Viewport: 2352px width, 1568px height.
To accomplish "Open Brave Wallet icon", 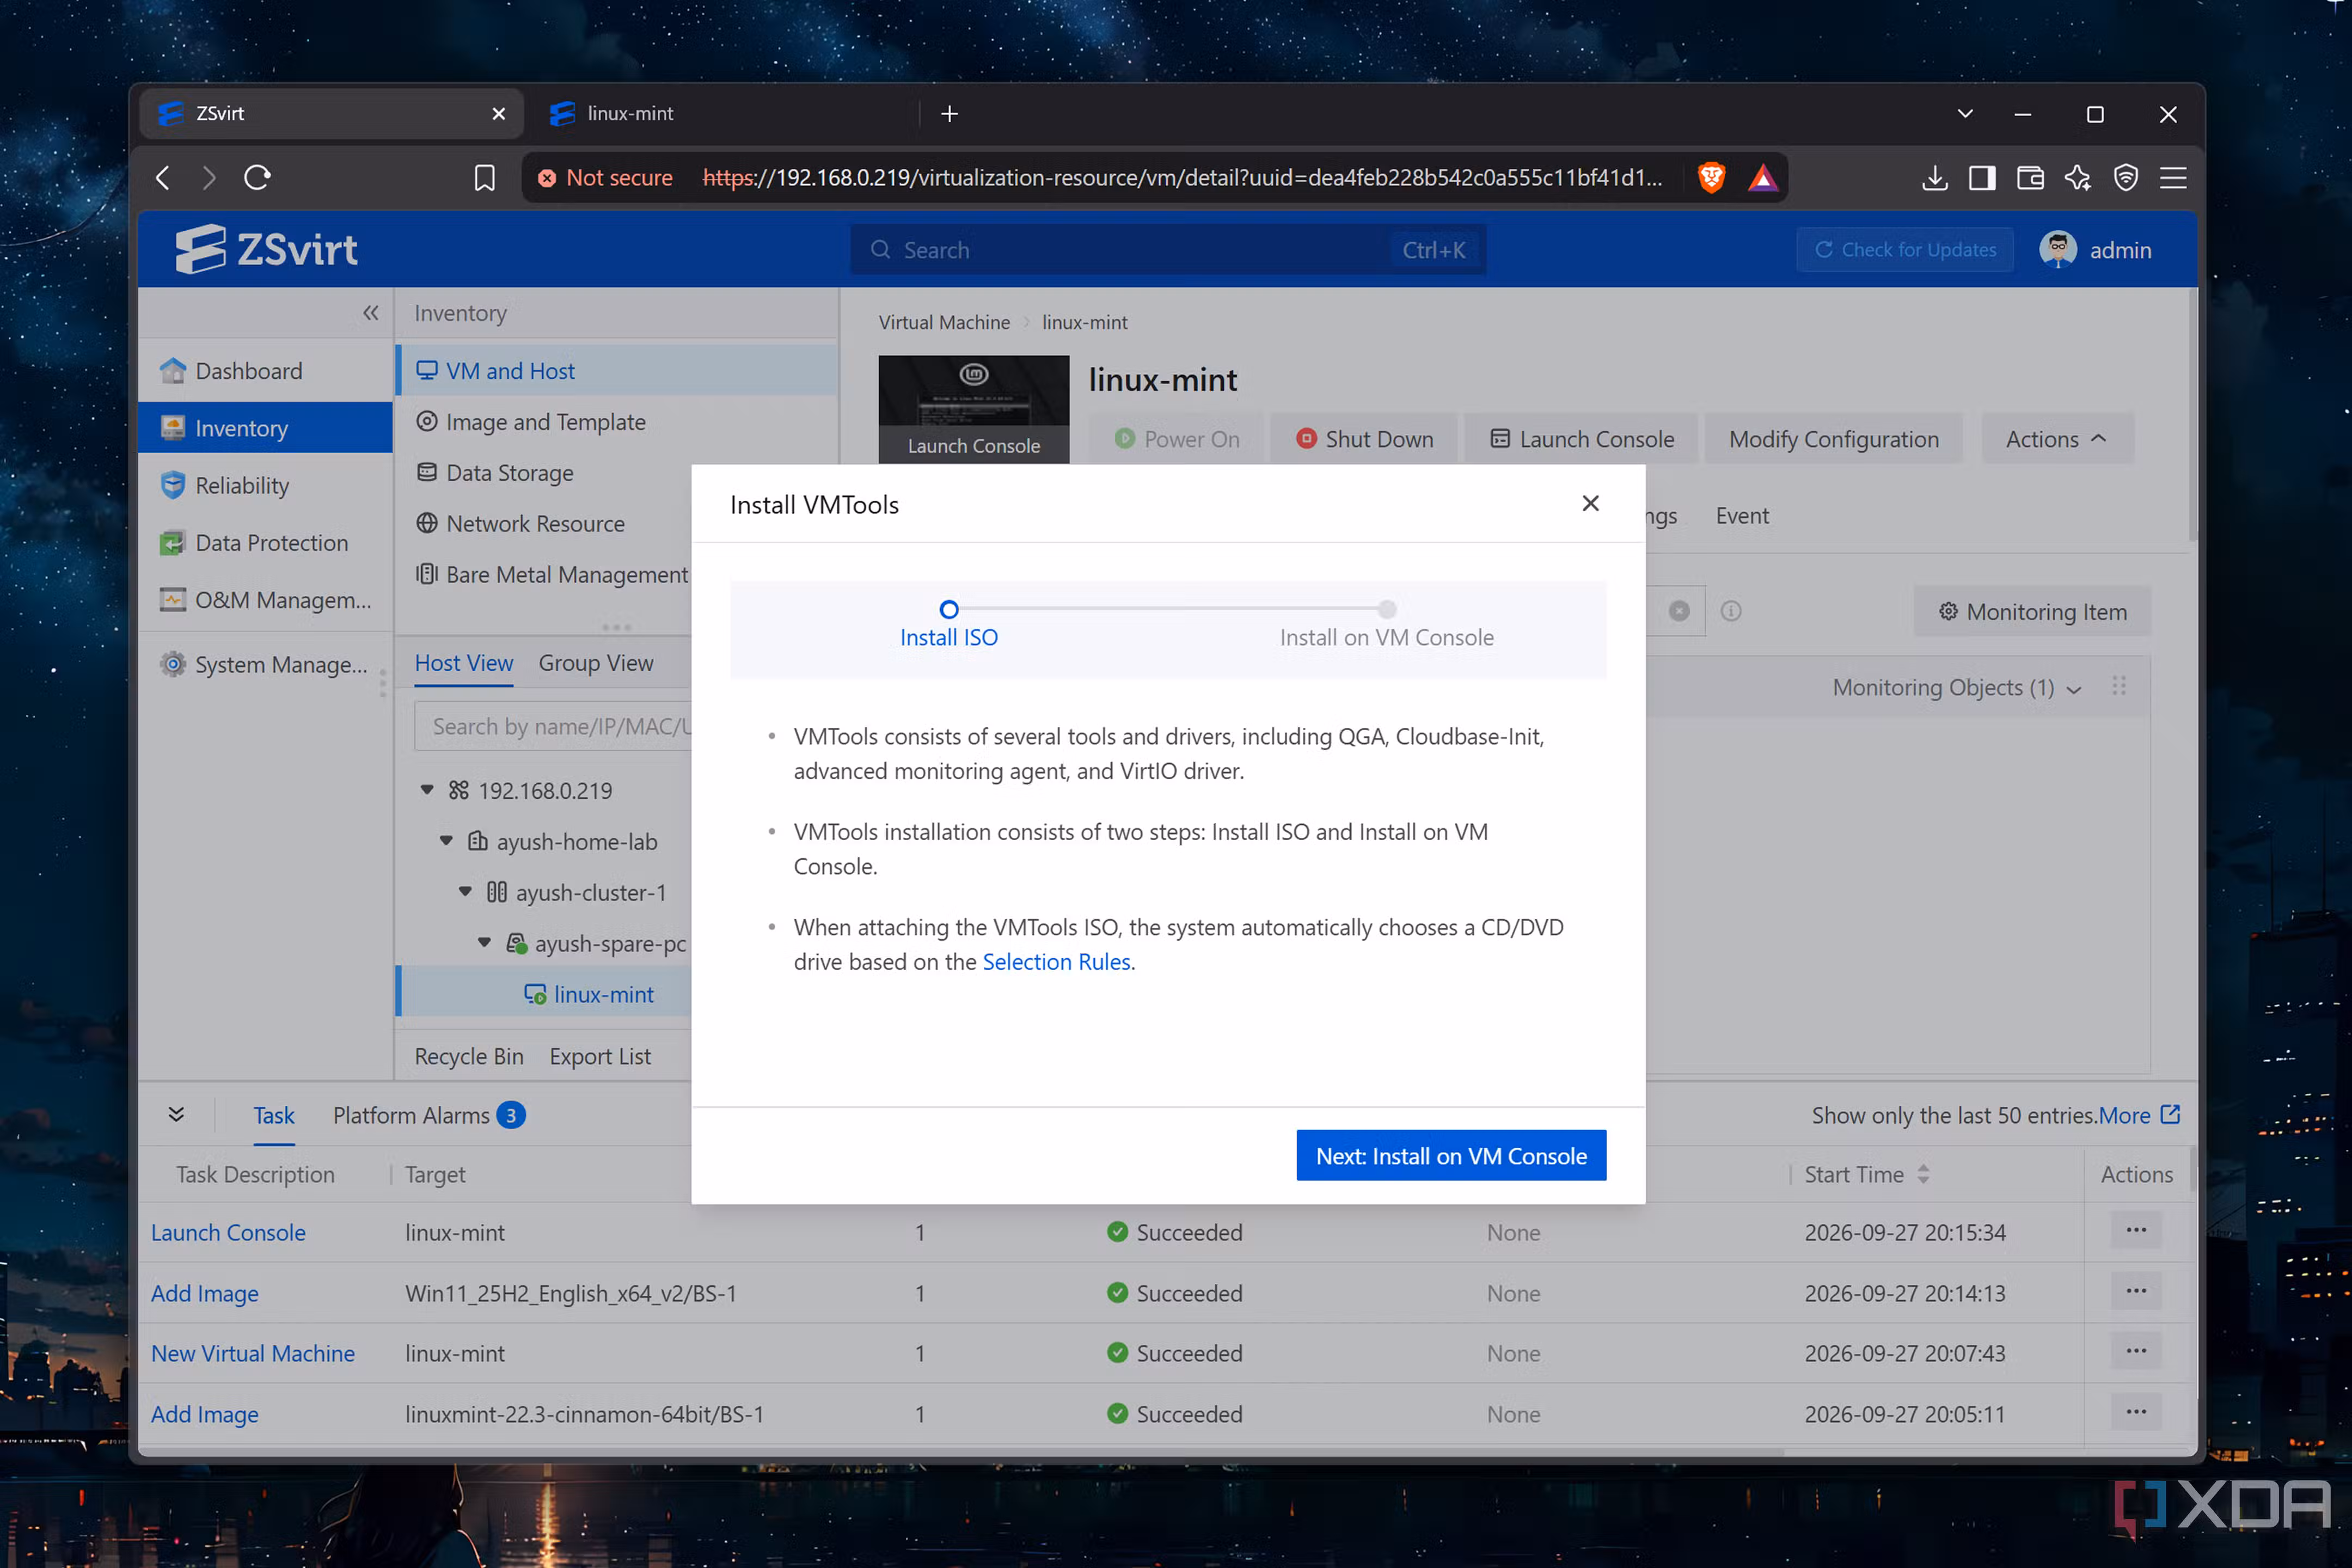I will point(2030,178).
